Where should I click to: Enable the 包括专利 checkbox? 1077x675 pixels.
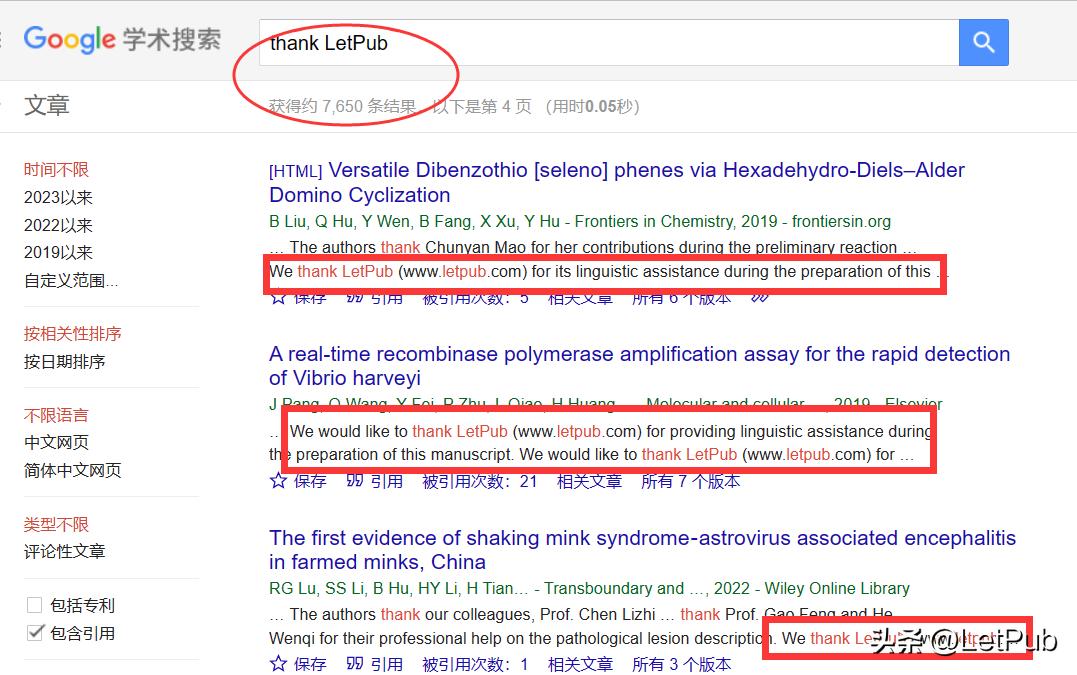[34, 605]
